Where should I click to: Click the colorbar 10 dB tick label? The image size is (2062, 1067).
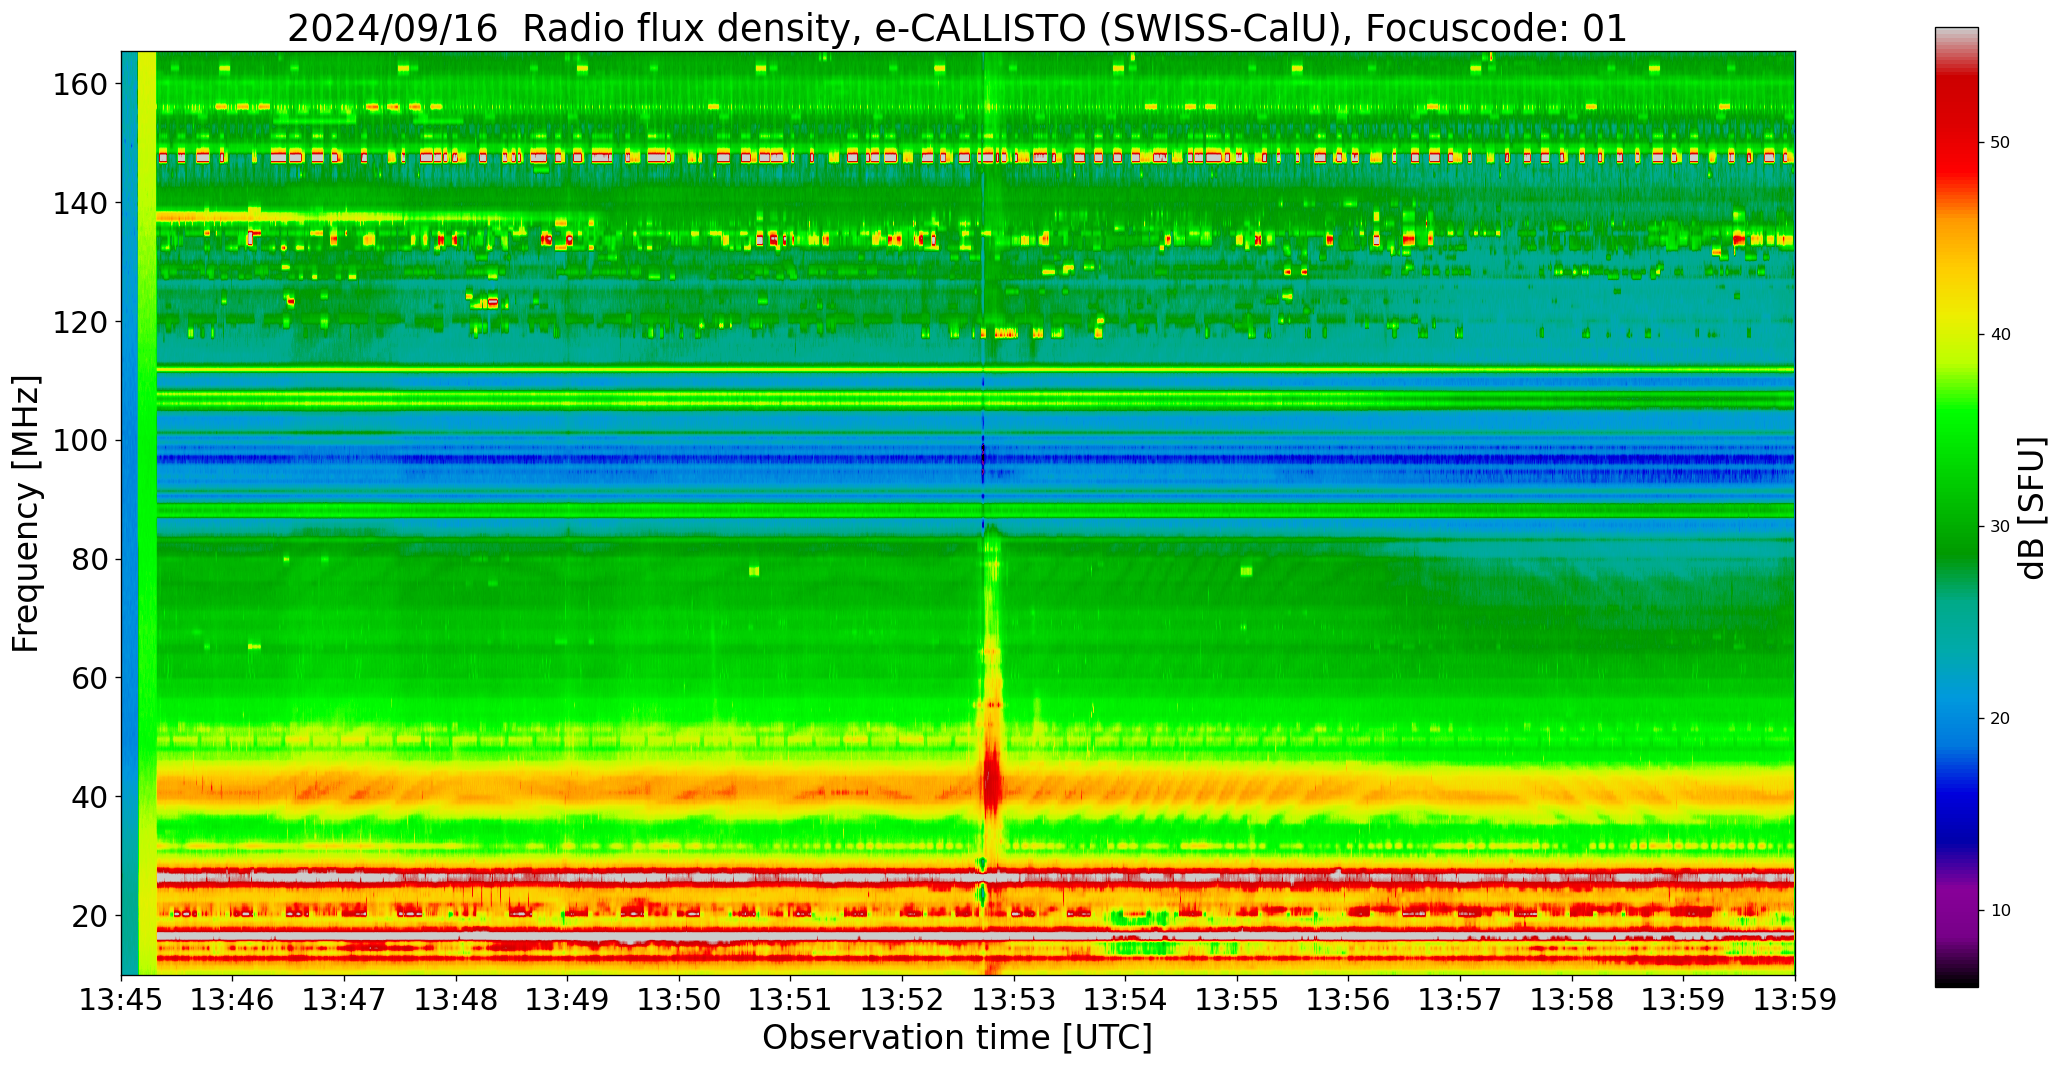pos(2000,911)
